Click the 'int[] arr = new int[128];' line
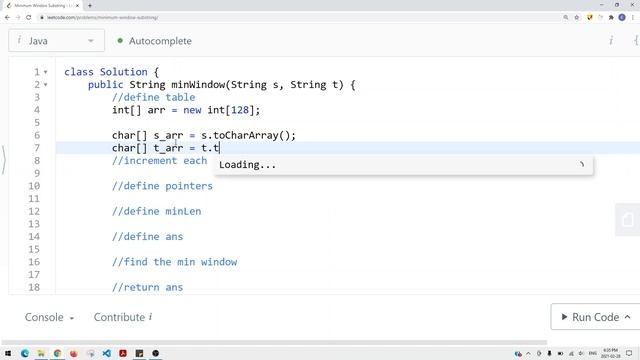 coord(186,110)
